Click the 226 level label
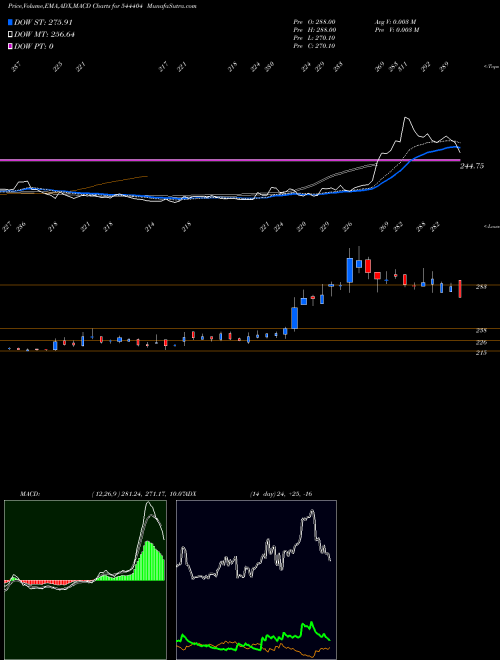 481,343
